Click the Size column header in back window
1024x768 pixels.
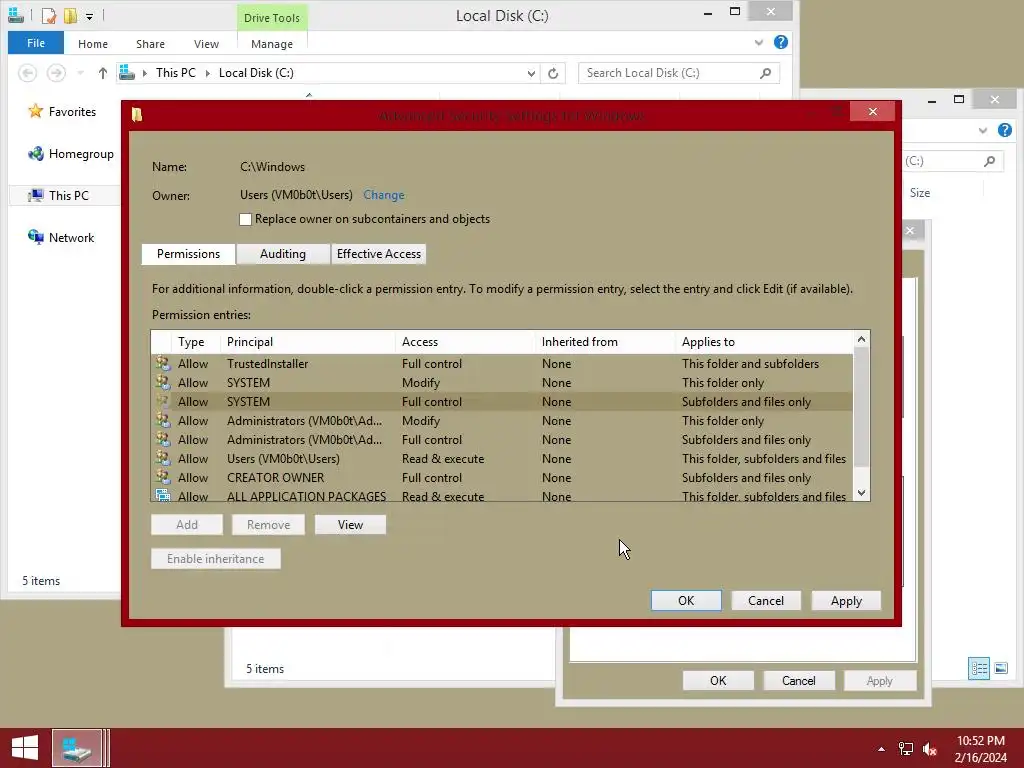click(920, 193)
